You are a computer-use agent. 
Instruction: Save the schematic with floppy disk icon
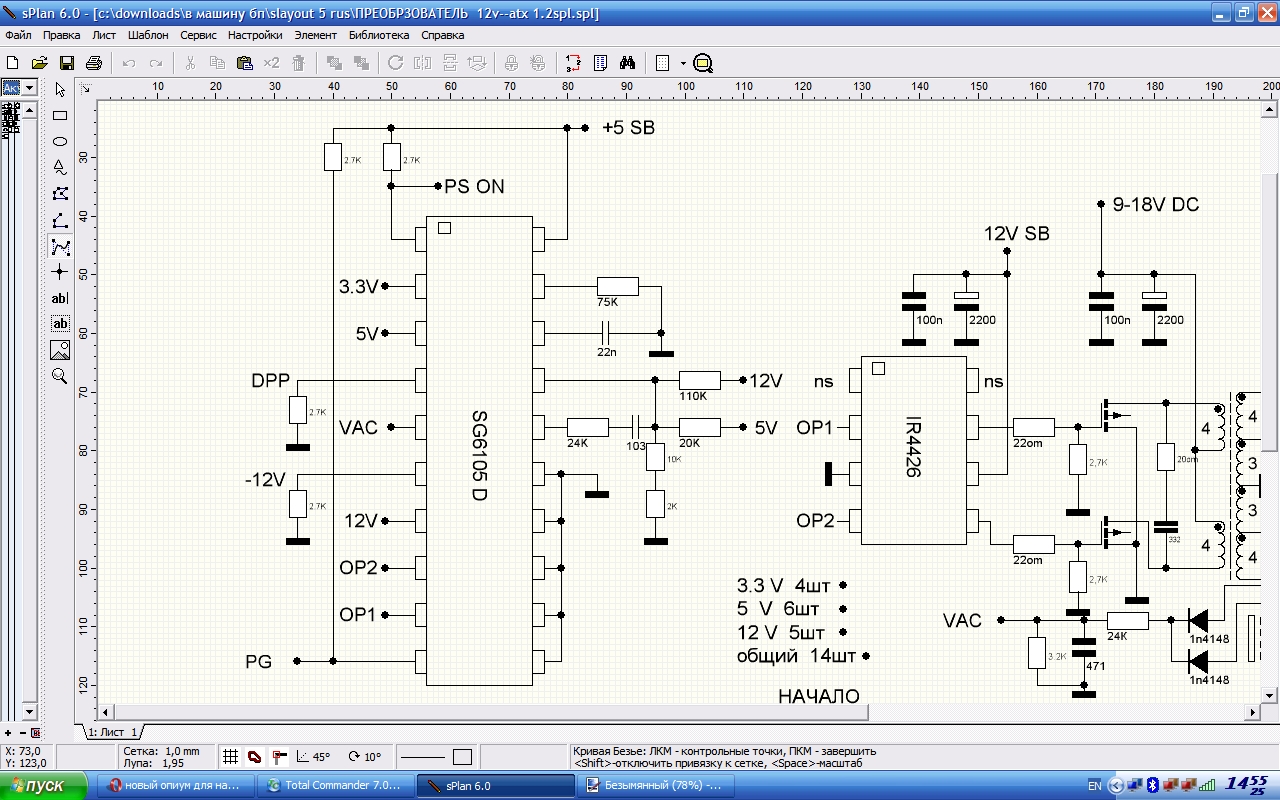67,63
